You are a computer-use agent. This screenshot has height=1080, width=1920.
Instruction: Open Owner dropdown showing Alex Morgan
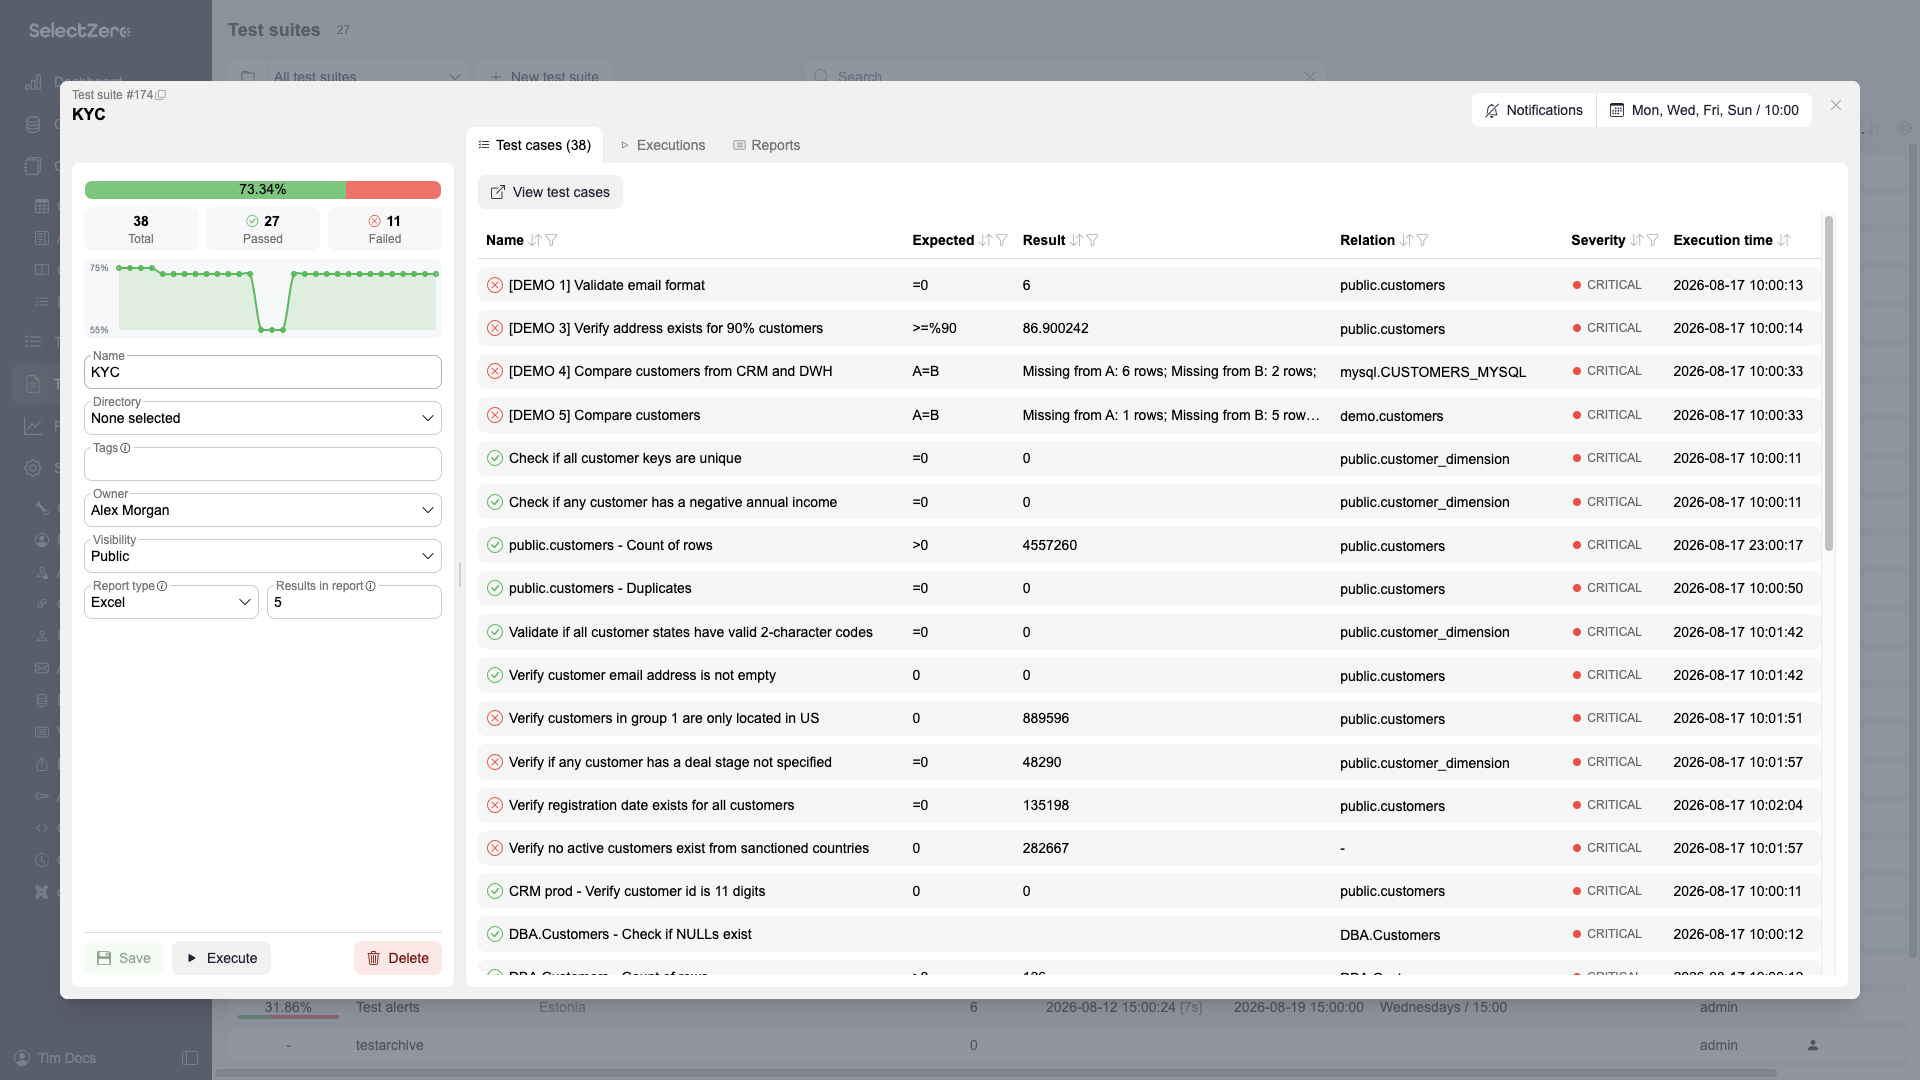263,510
